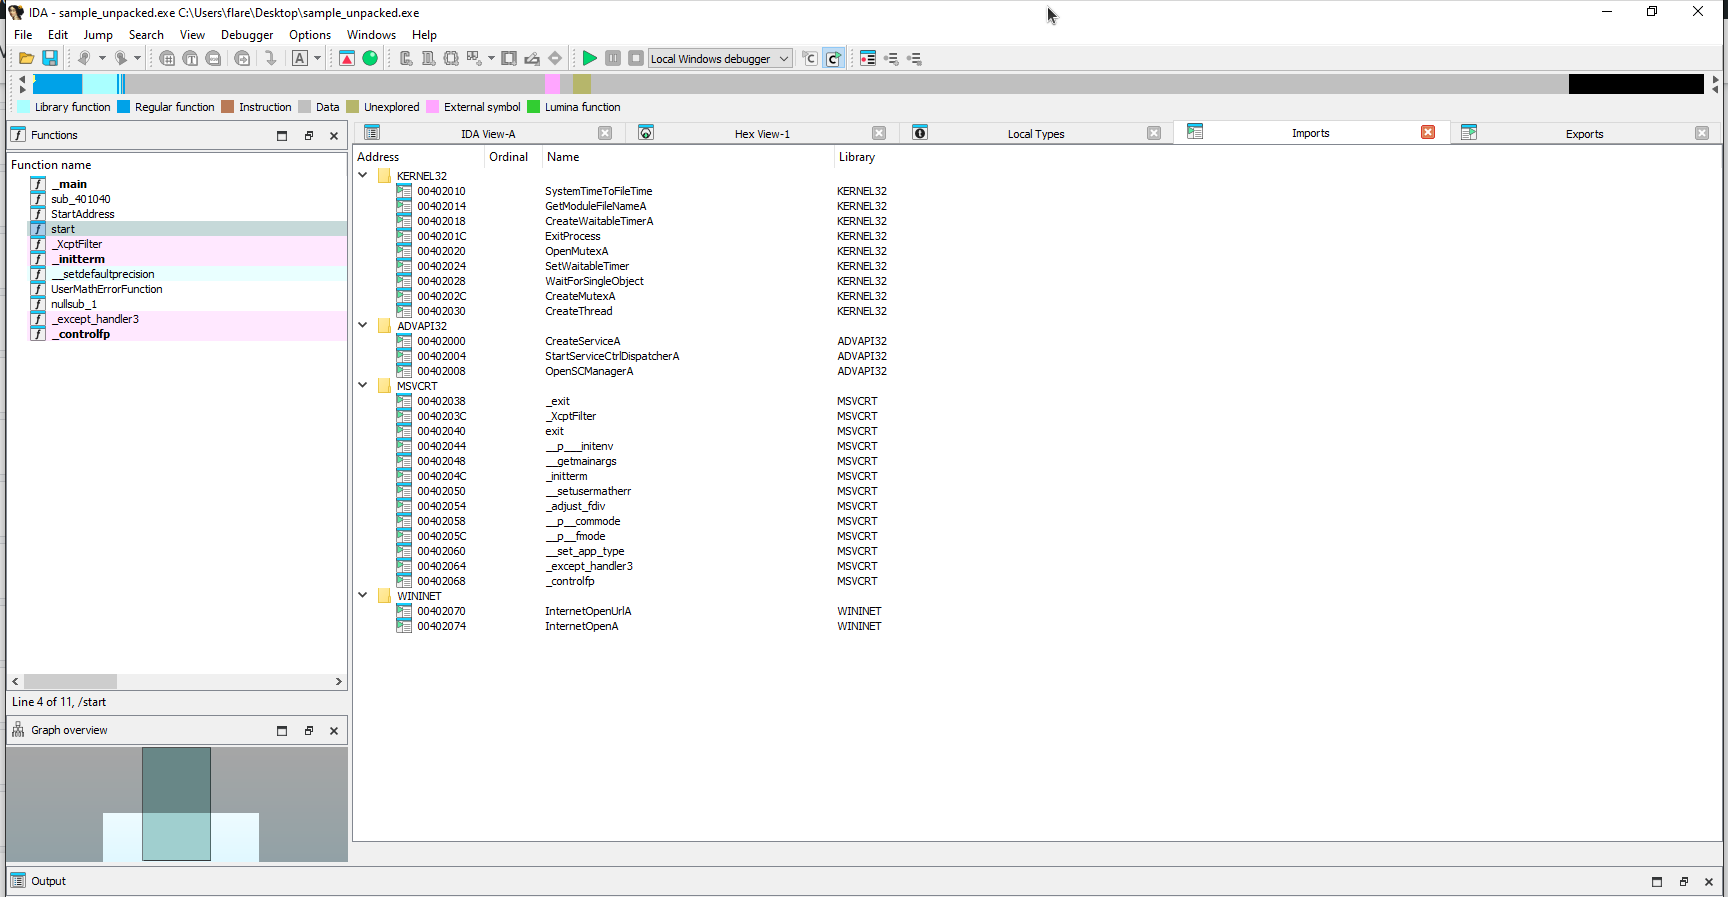Viewport: 1728px width, 897px height.
Task: Click the highlighted C-source debugging toggle icon
Action: [833, 59]
